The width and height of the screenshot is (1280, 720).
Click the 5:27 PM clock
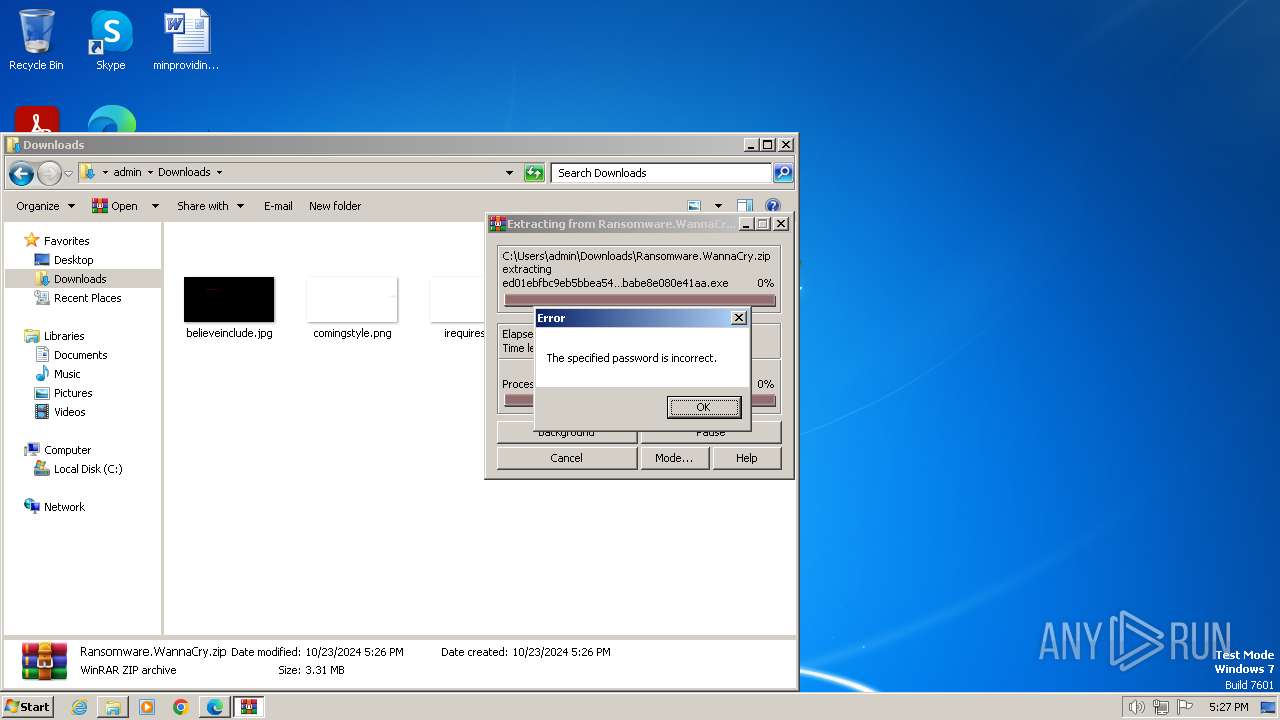(1228, 707)
